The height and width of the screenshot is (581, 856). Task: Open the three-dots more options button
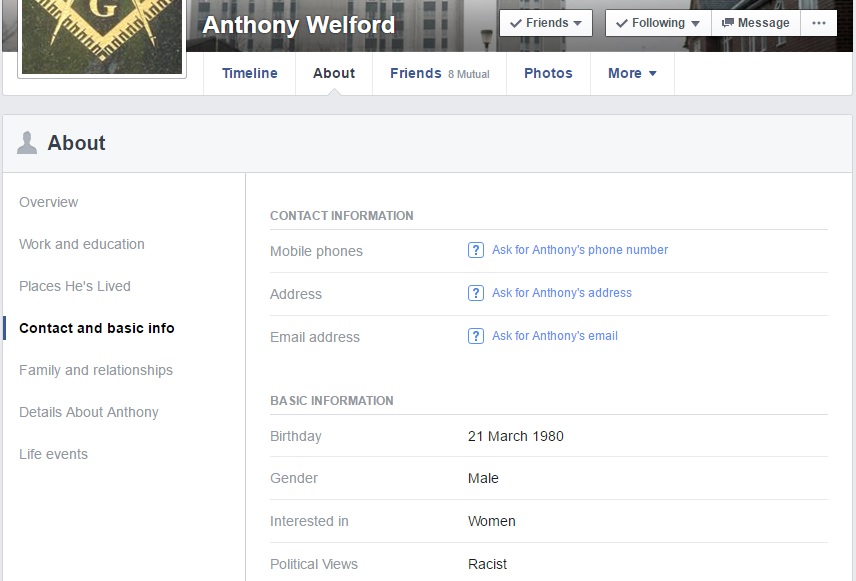click(819, 23)
